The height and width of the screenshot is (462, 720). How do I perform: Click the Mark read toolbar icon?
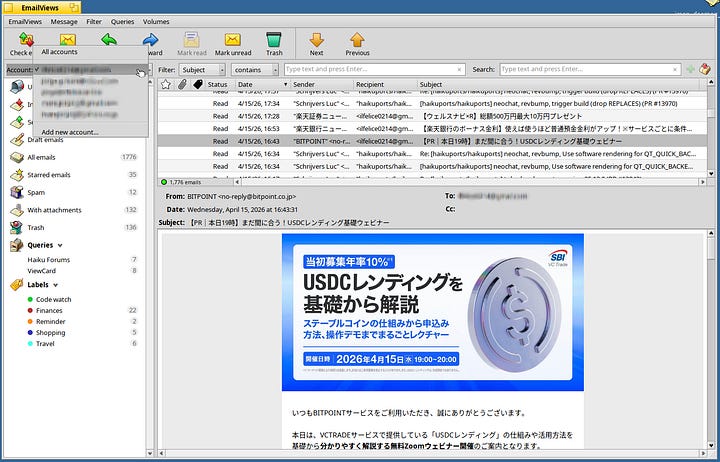point(191,39)
